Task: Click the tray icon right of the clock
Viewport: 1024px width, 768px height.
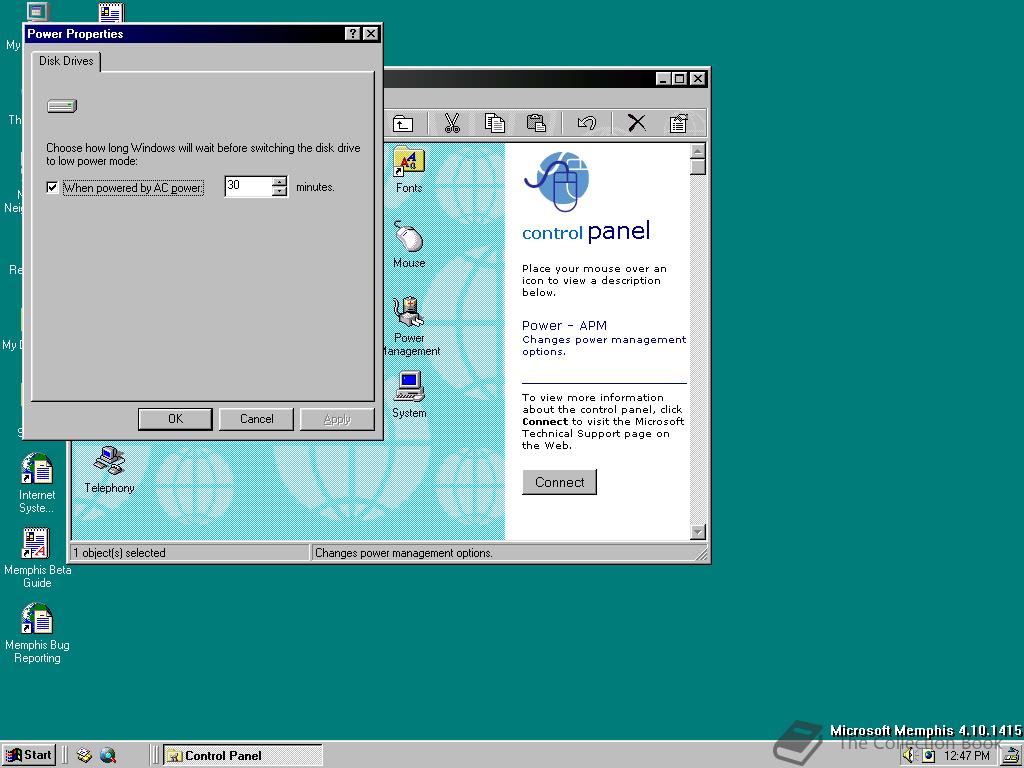Action: pyautogui.click(x=1013, y=756)
